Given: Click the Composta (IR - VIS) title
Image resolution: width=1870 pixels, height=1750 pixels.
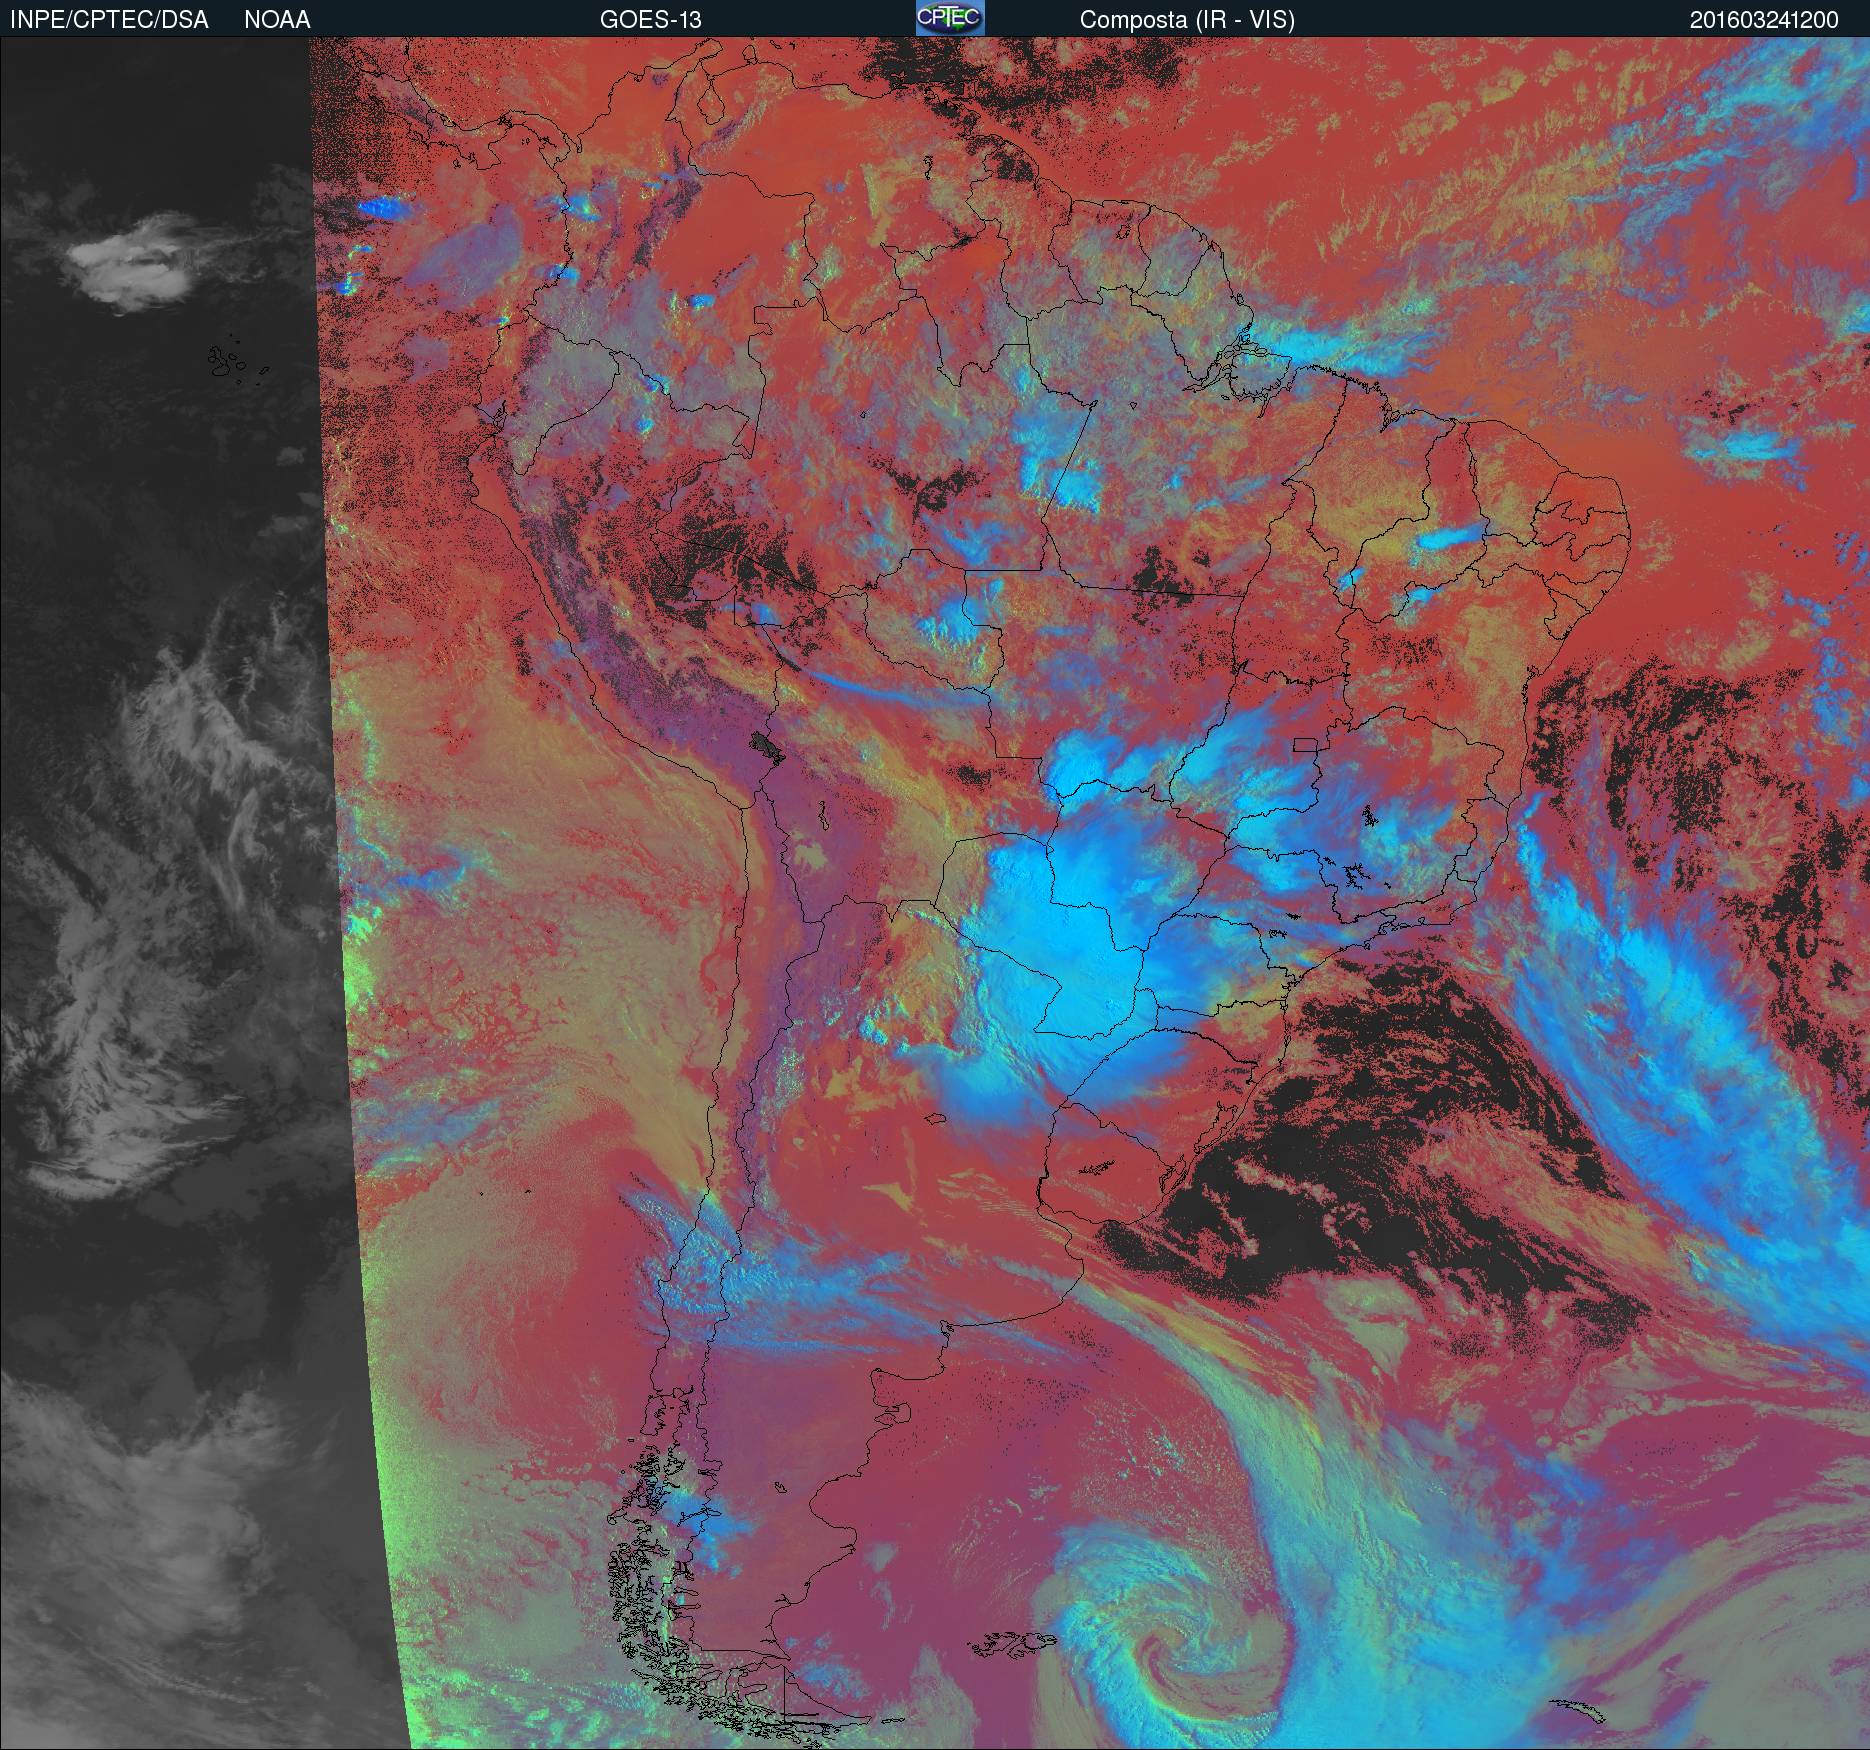Looking at the screenshot, I should (1187, 20).
